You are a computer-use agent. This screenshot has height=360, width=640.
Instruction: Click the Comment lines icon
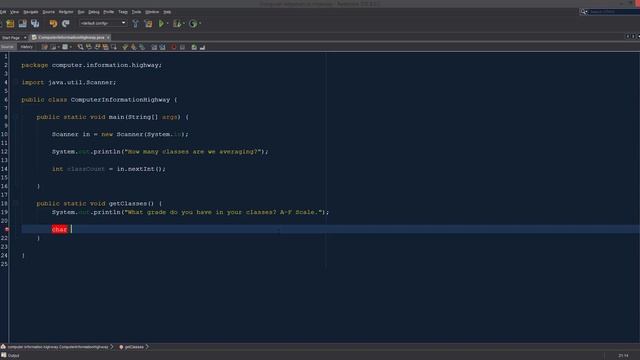(x=194, y=47)
